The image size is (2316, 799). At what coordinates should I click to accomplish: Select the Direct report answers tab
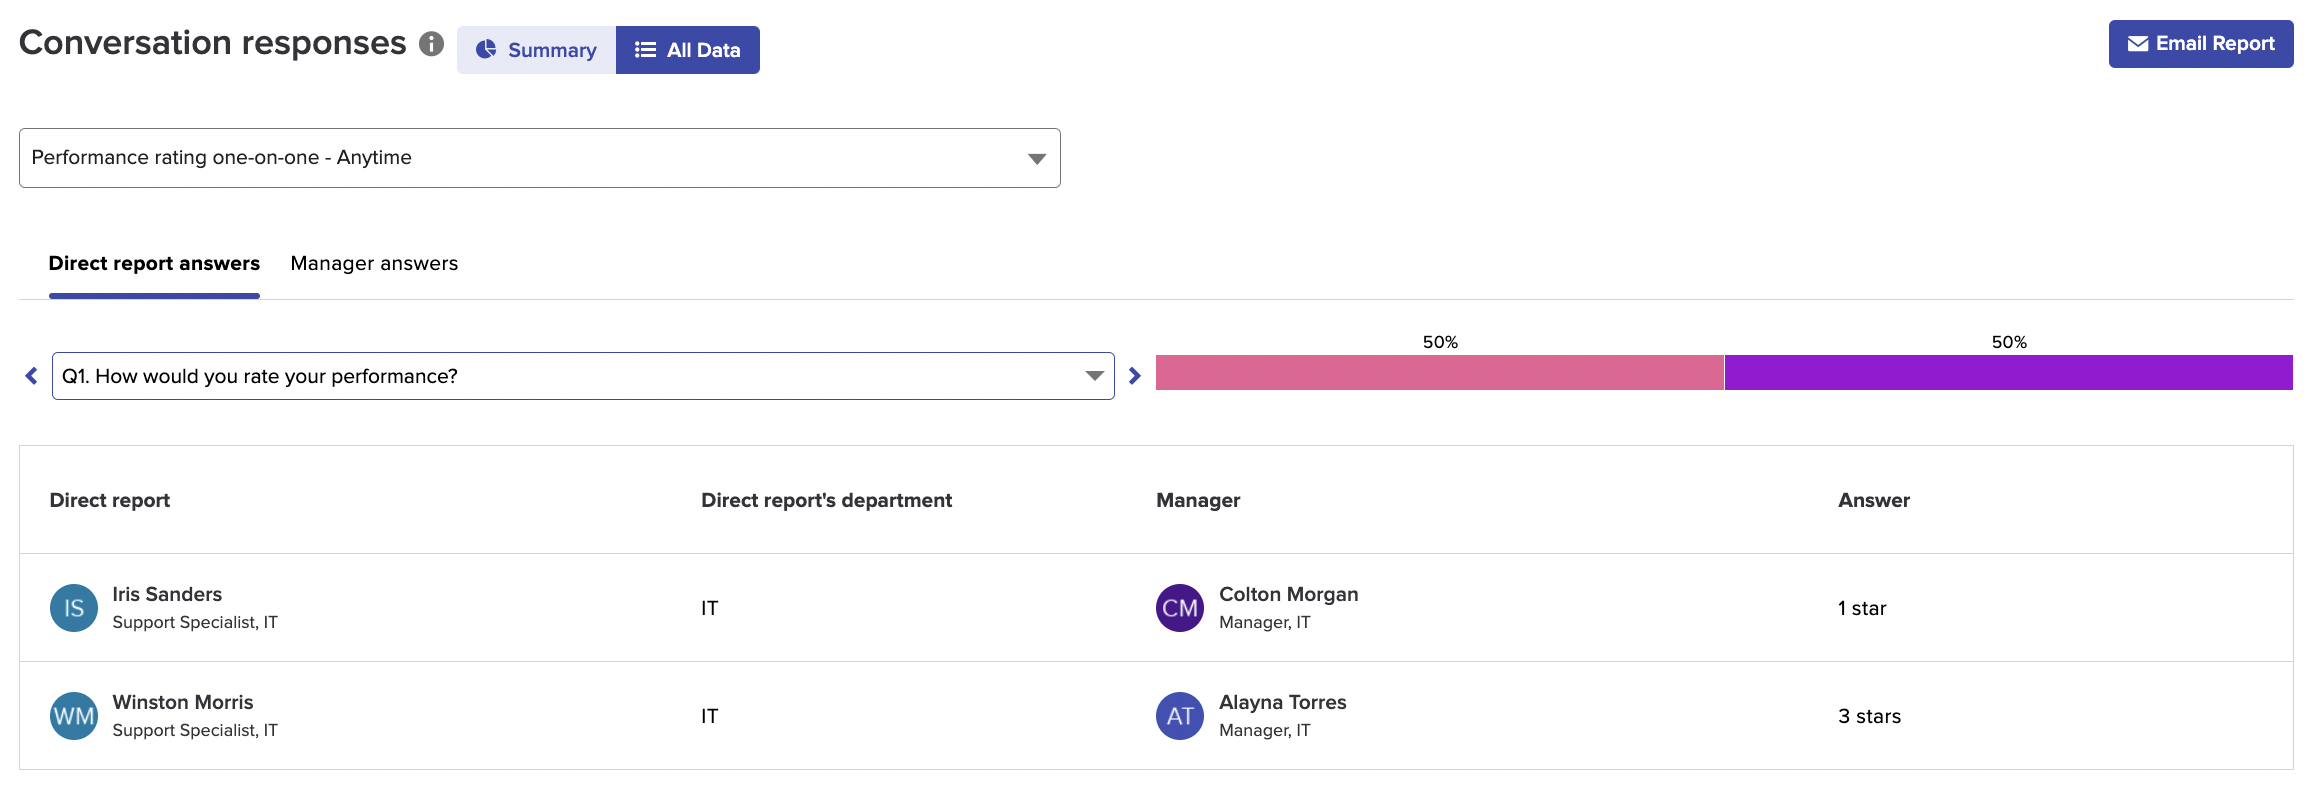coord(154,263)
